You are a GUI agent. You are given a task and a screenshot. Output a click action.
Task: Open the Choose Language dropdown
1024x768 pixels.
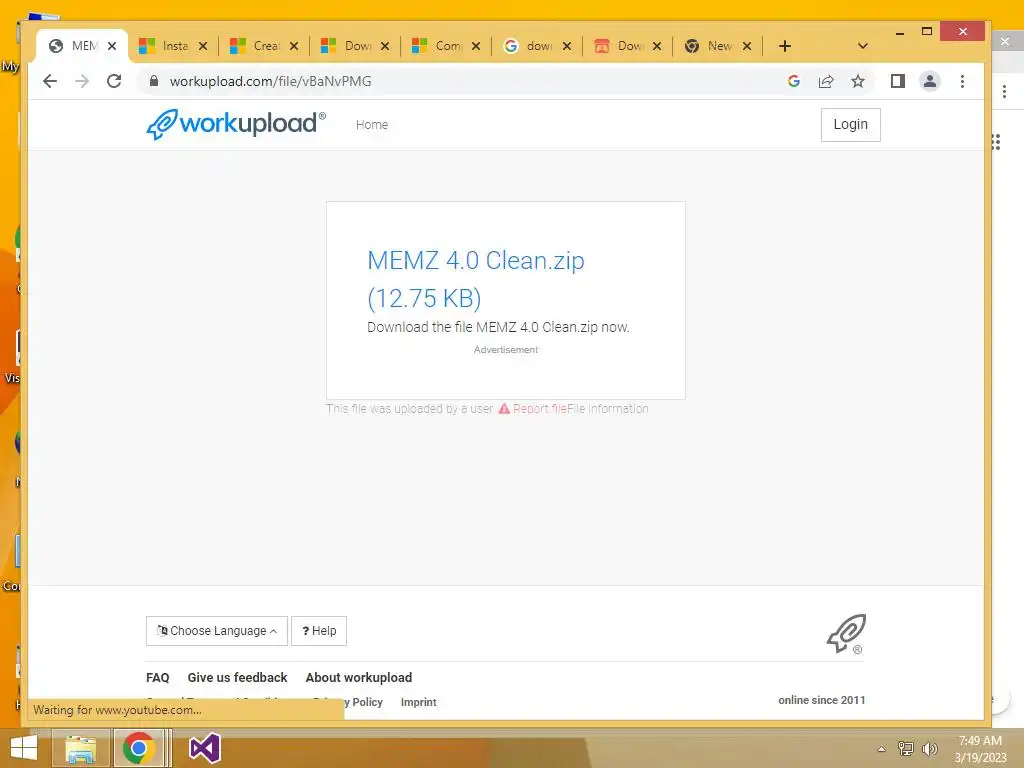217,631
